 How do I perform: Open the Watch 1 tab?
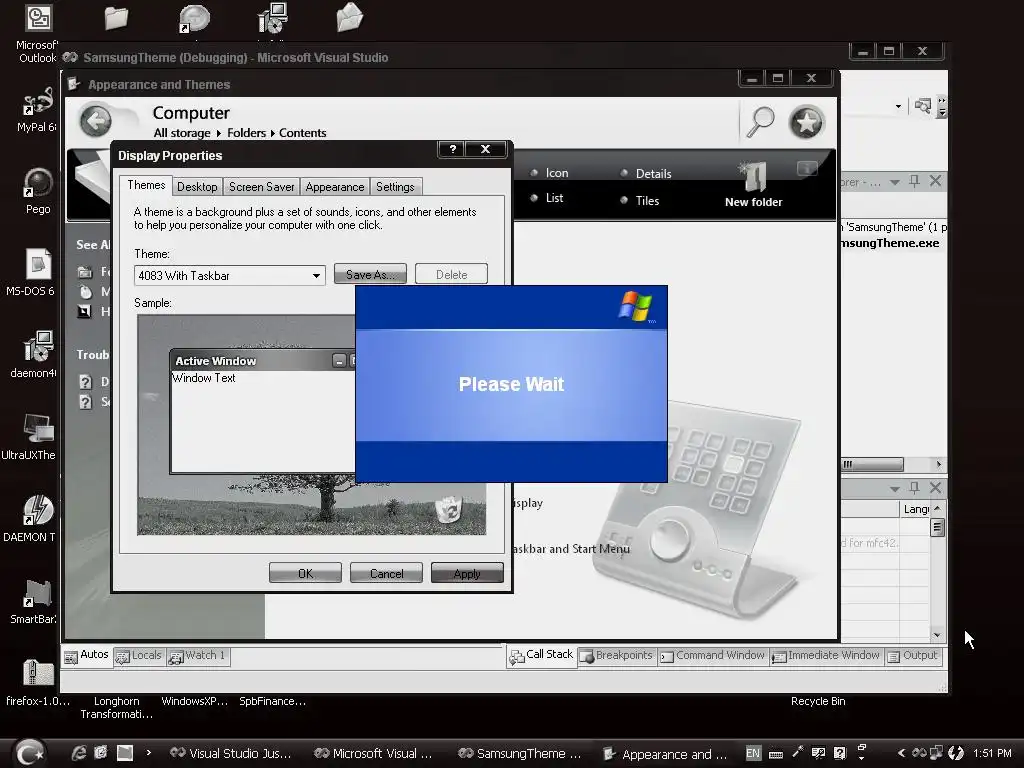coord(197,656)
